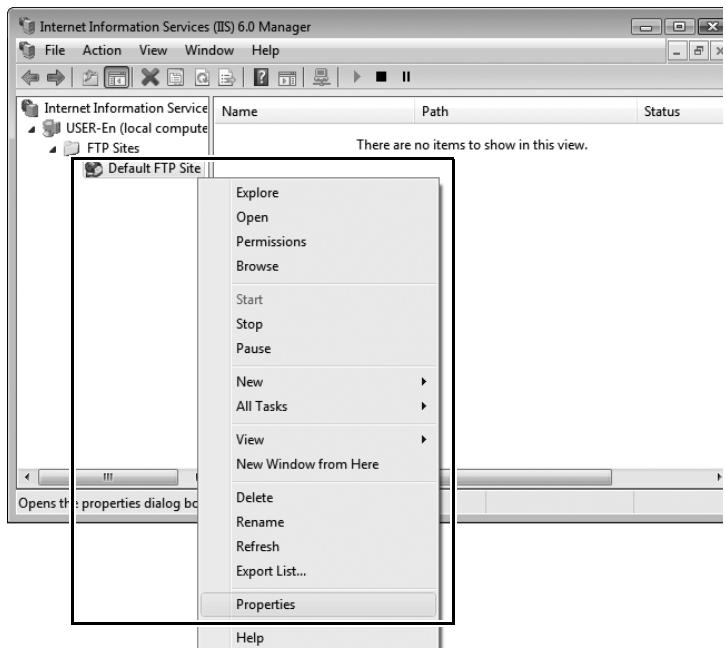Click the Internet Information Services root node icon
Image resolution: width=726 pixels, height=648 pixels.
[30, 108]
